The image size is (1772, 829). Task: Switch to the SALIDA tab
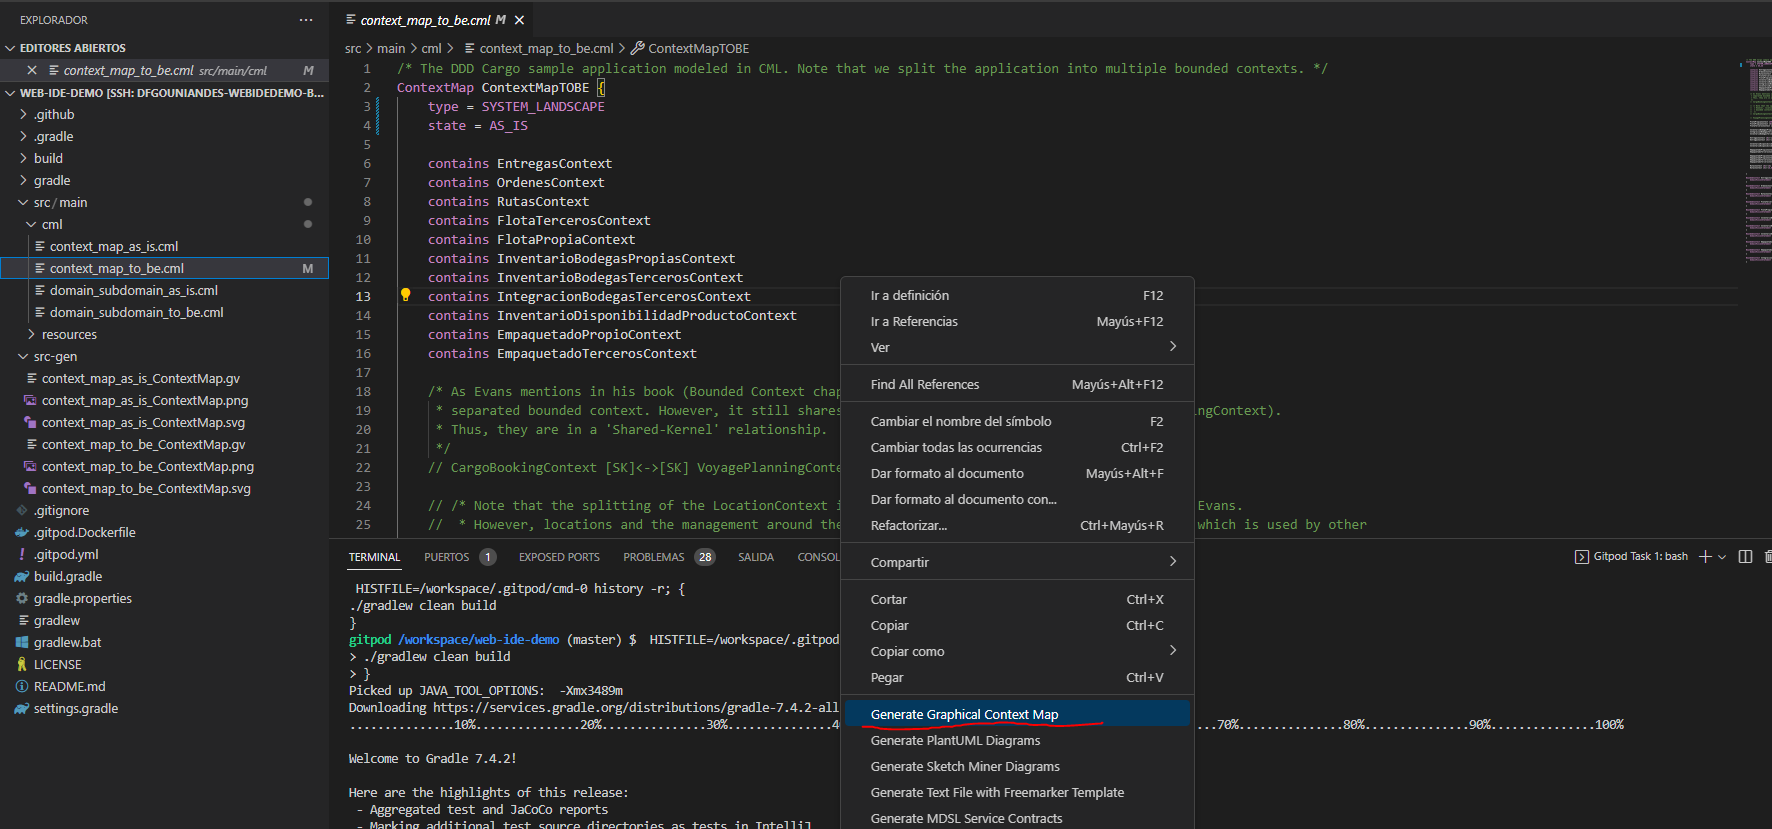pos(756,557)
